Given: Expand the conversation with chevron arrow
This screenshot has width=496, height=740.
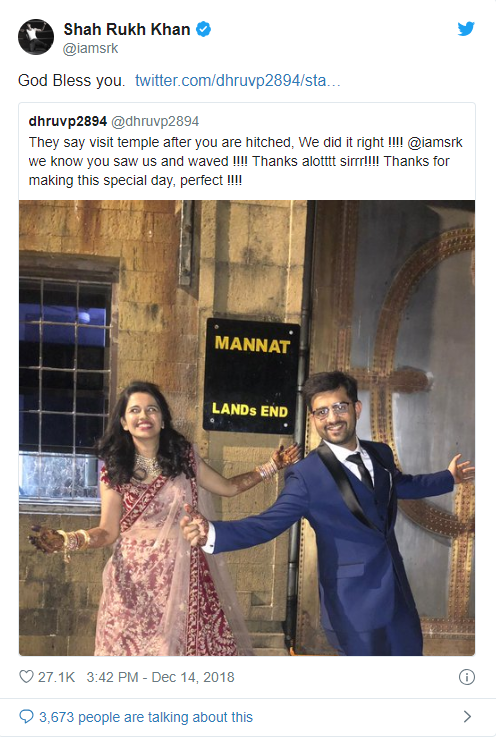Looking at the screenshot, I should [x=467, y=716].
